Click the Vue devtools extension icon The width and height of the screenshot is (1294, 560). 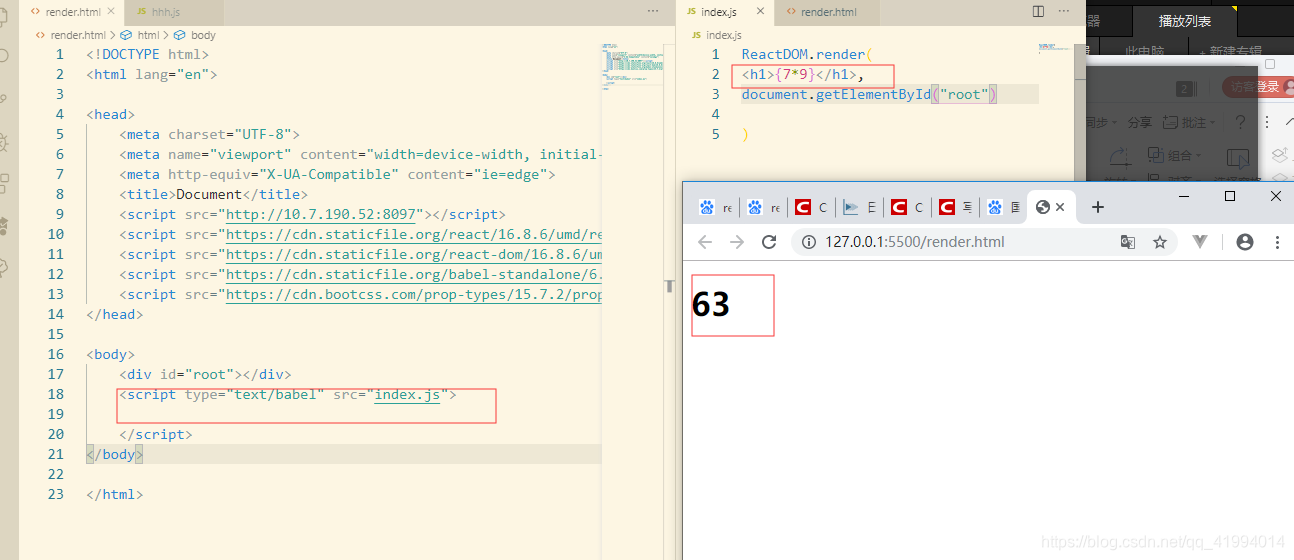click(1201, 242)
